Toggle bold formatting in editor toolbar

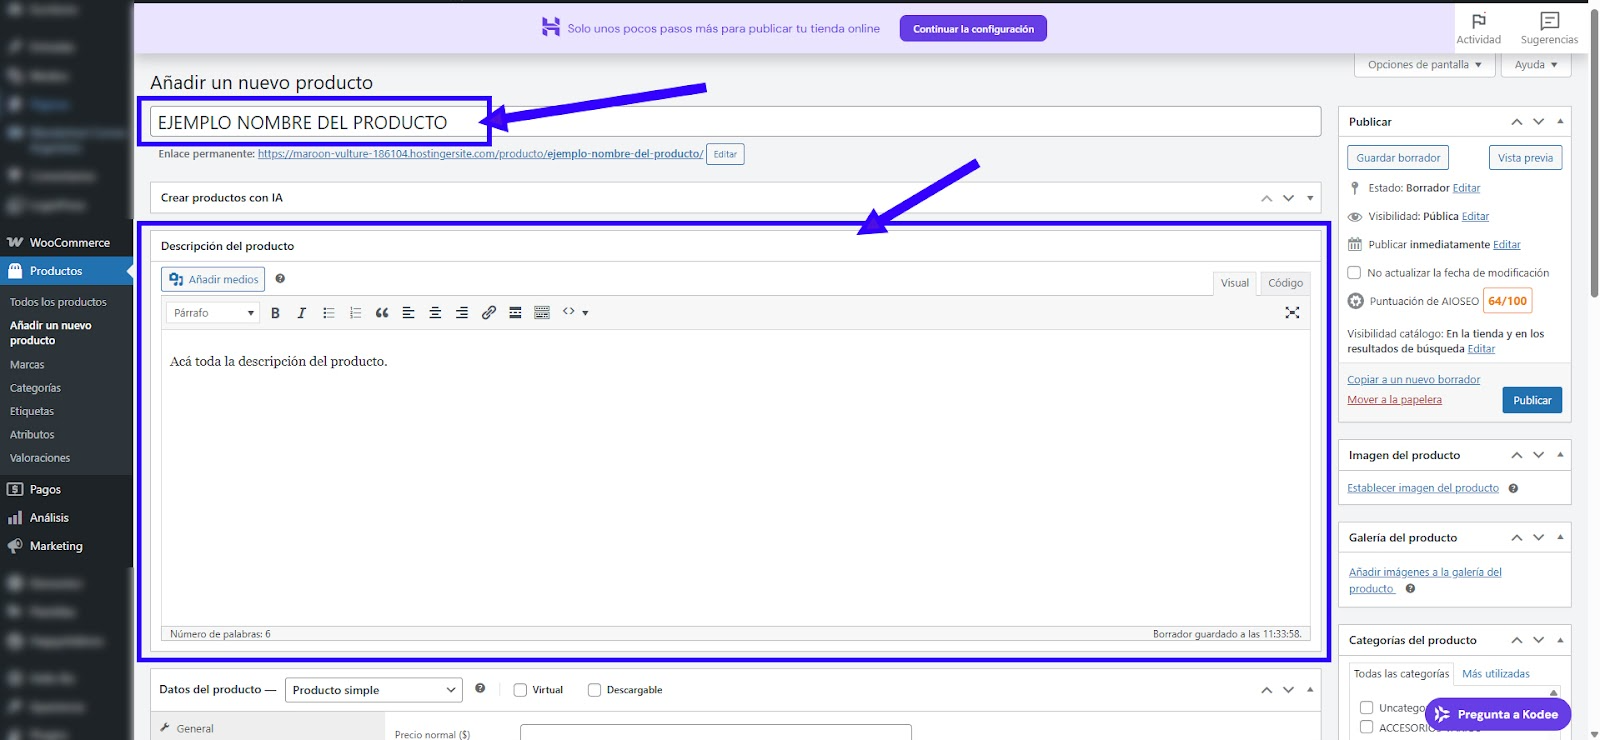(x=275, y=313)
